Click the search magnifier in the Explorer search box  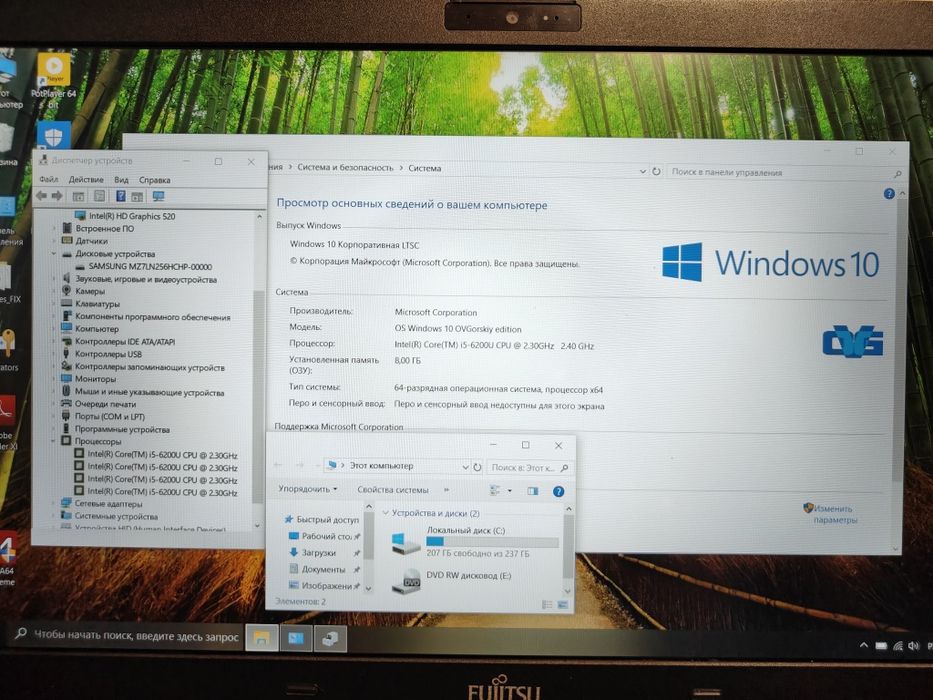click(564, 468)
